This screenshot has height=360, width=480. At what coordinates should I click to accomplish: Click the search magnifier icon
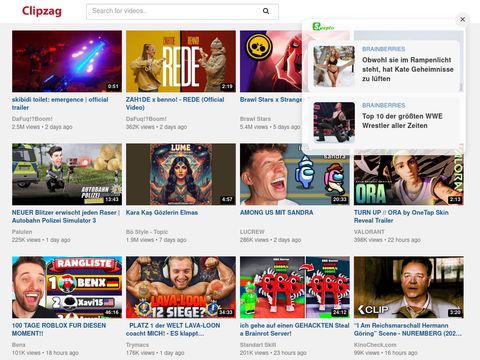(x=266, y=11)
